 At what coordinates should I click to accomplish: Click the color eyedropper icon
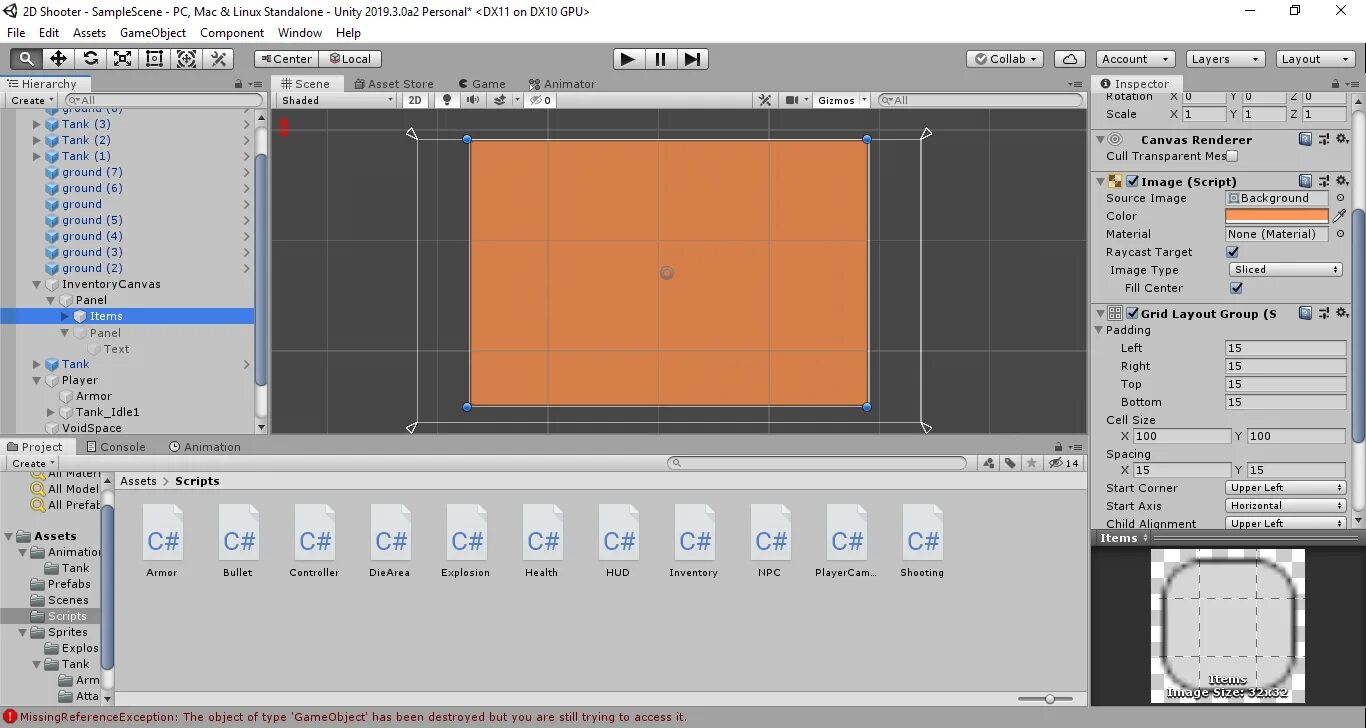click(1340, 216)
